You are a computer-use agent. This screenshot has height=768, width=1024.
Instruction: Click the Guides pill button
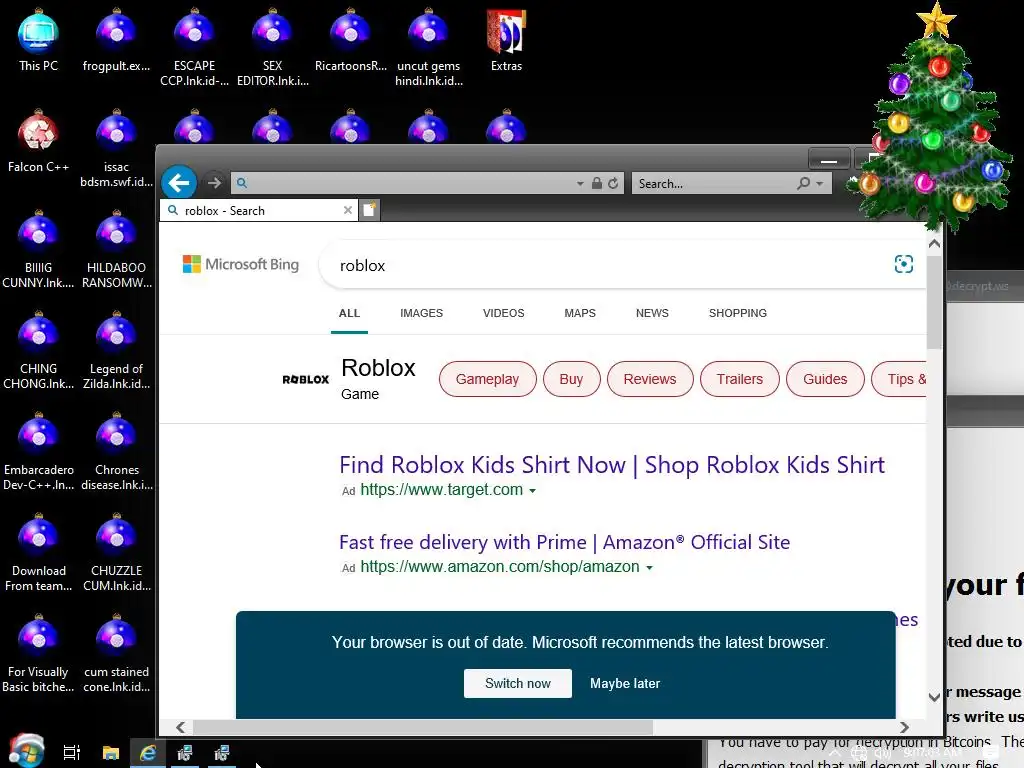click(x=825, y=379)
